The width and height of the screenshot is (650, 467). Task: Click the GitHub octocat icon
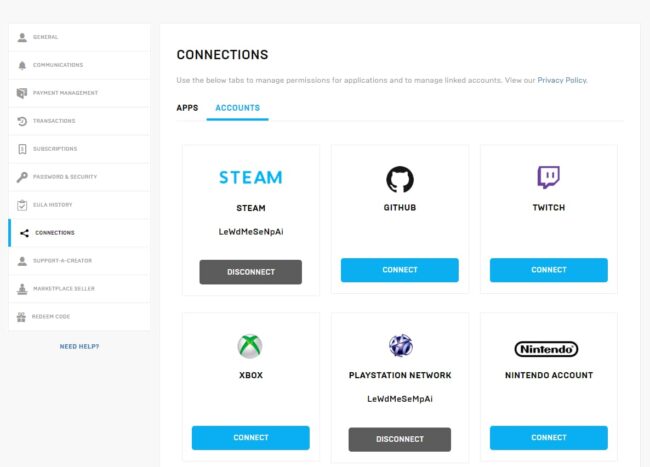pos(399,179)
